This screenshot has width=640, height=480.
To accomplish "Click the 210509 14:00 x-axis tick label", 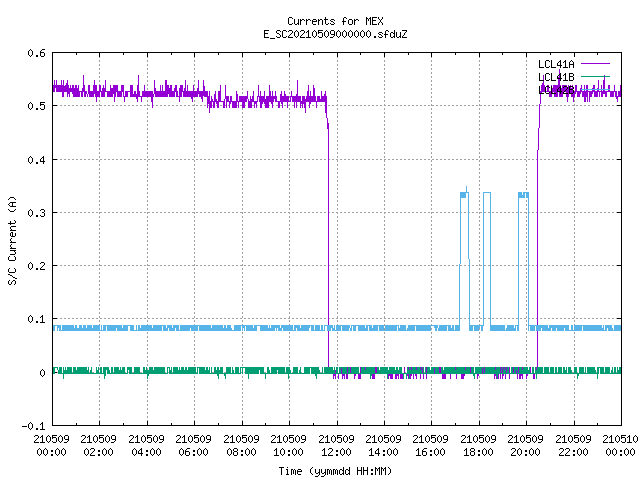I will pos(383,446).
